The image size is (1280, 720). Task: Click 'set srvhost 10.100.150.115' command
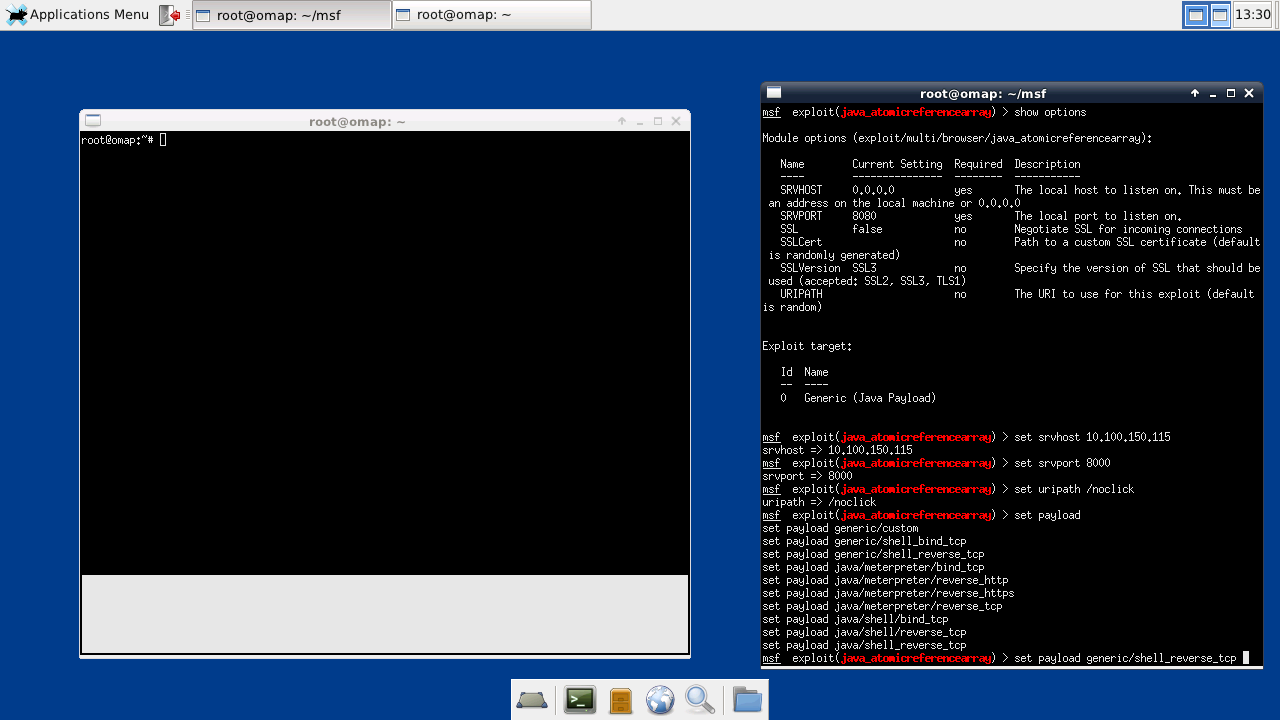click(x=1092, y=437)
